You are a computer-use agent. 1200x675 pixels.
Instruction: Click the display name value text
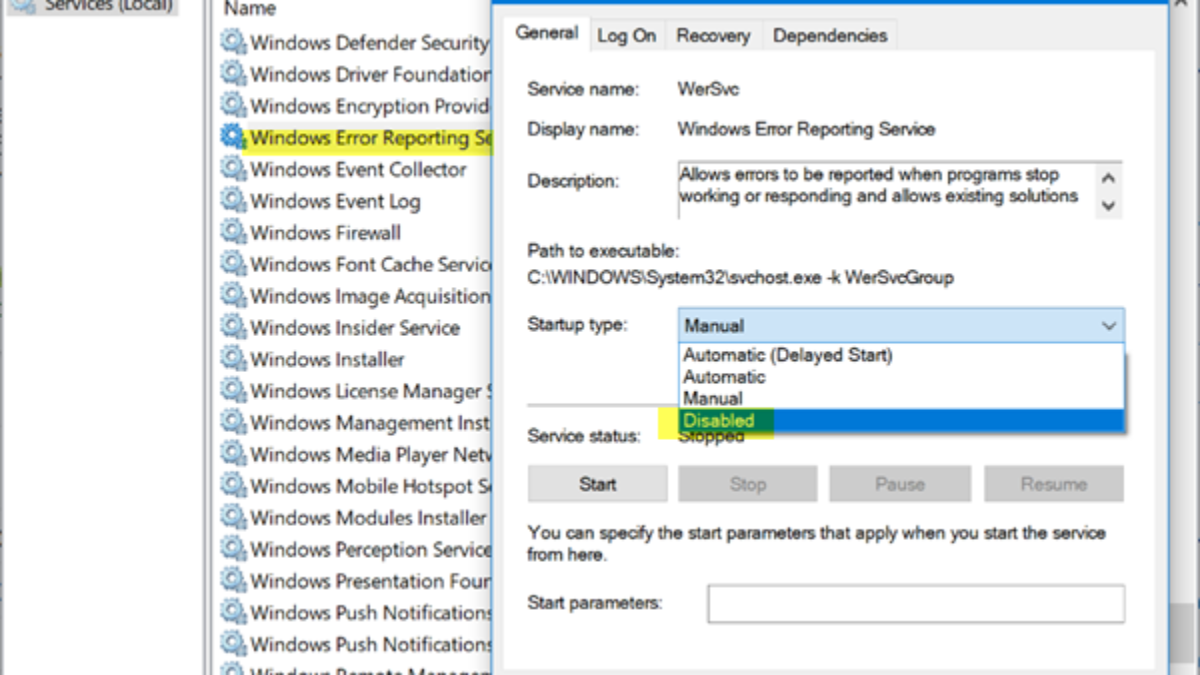(x=806, y=129)
